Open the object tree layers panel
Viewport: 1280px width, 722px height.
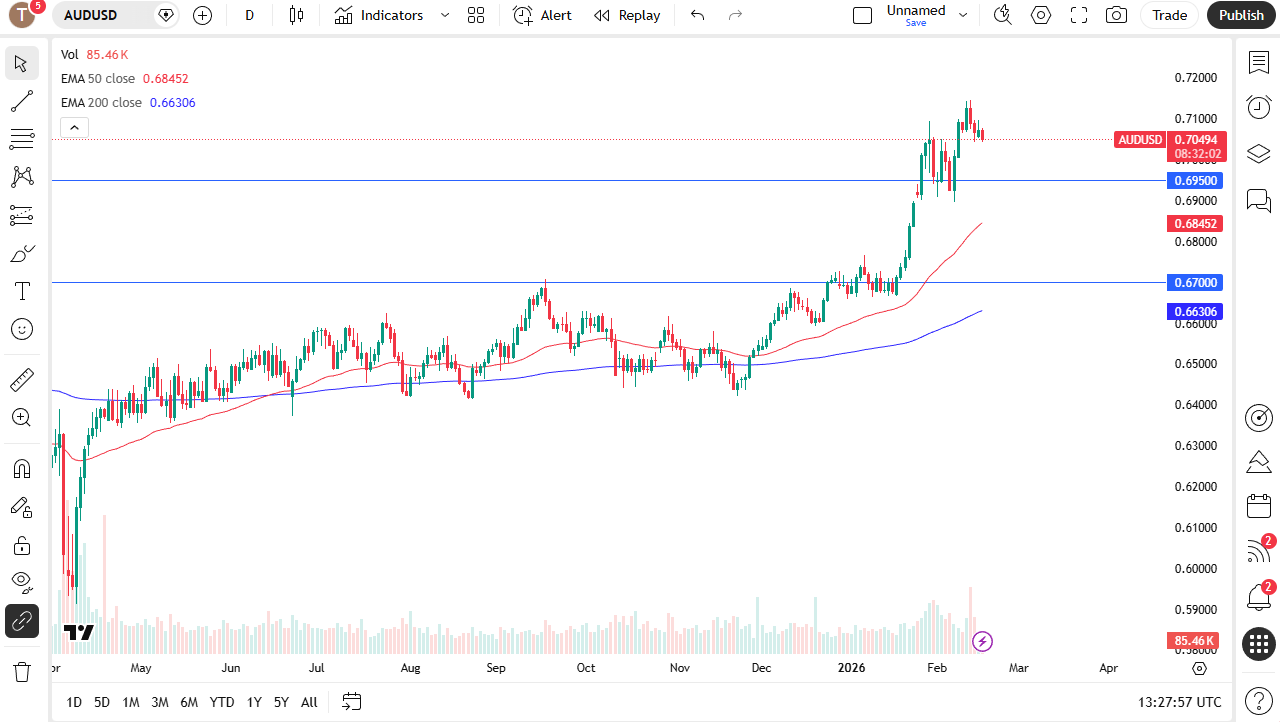(1259, 153)
